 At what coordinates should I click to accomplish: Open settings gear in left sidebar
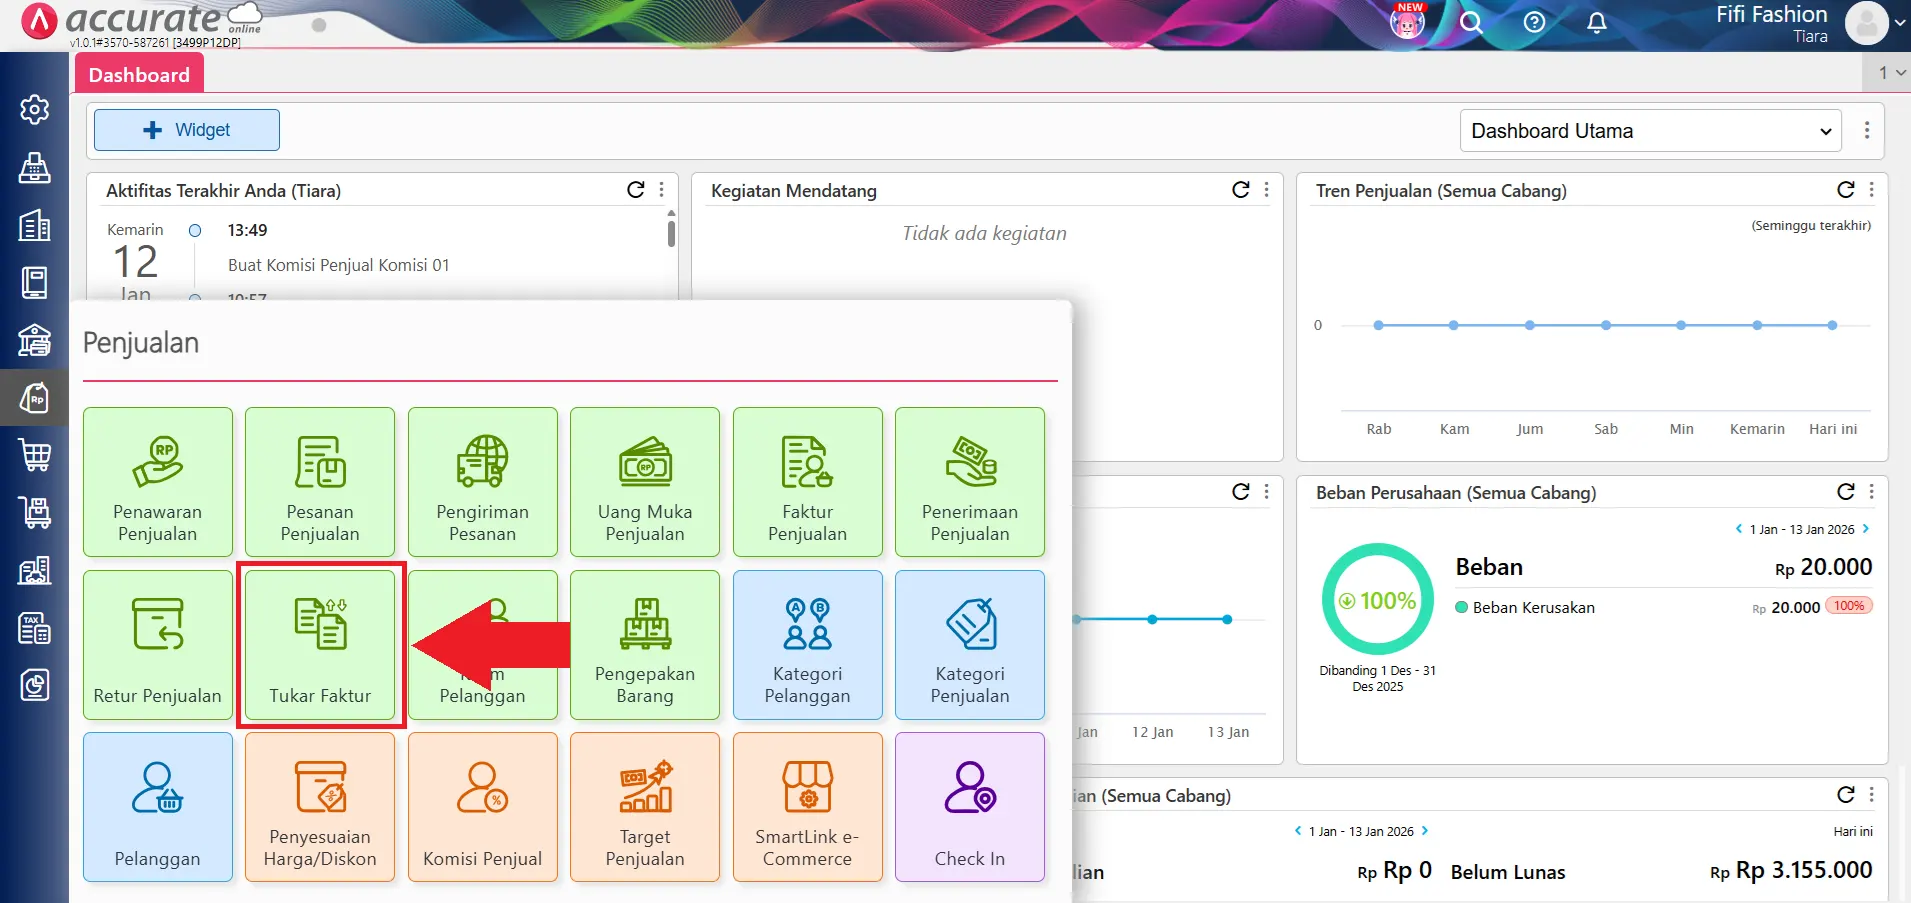[x=35, y=109]
